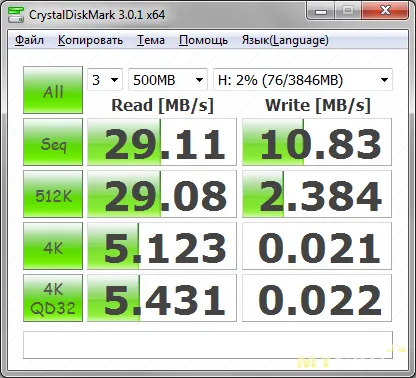Run all benchmarks with All button
Image resolution: width=416 pixels, height=378 pixels.
click(x=53, y=90)
